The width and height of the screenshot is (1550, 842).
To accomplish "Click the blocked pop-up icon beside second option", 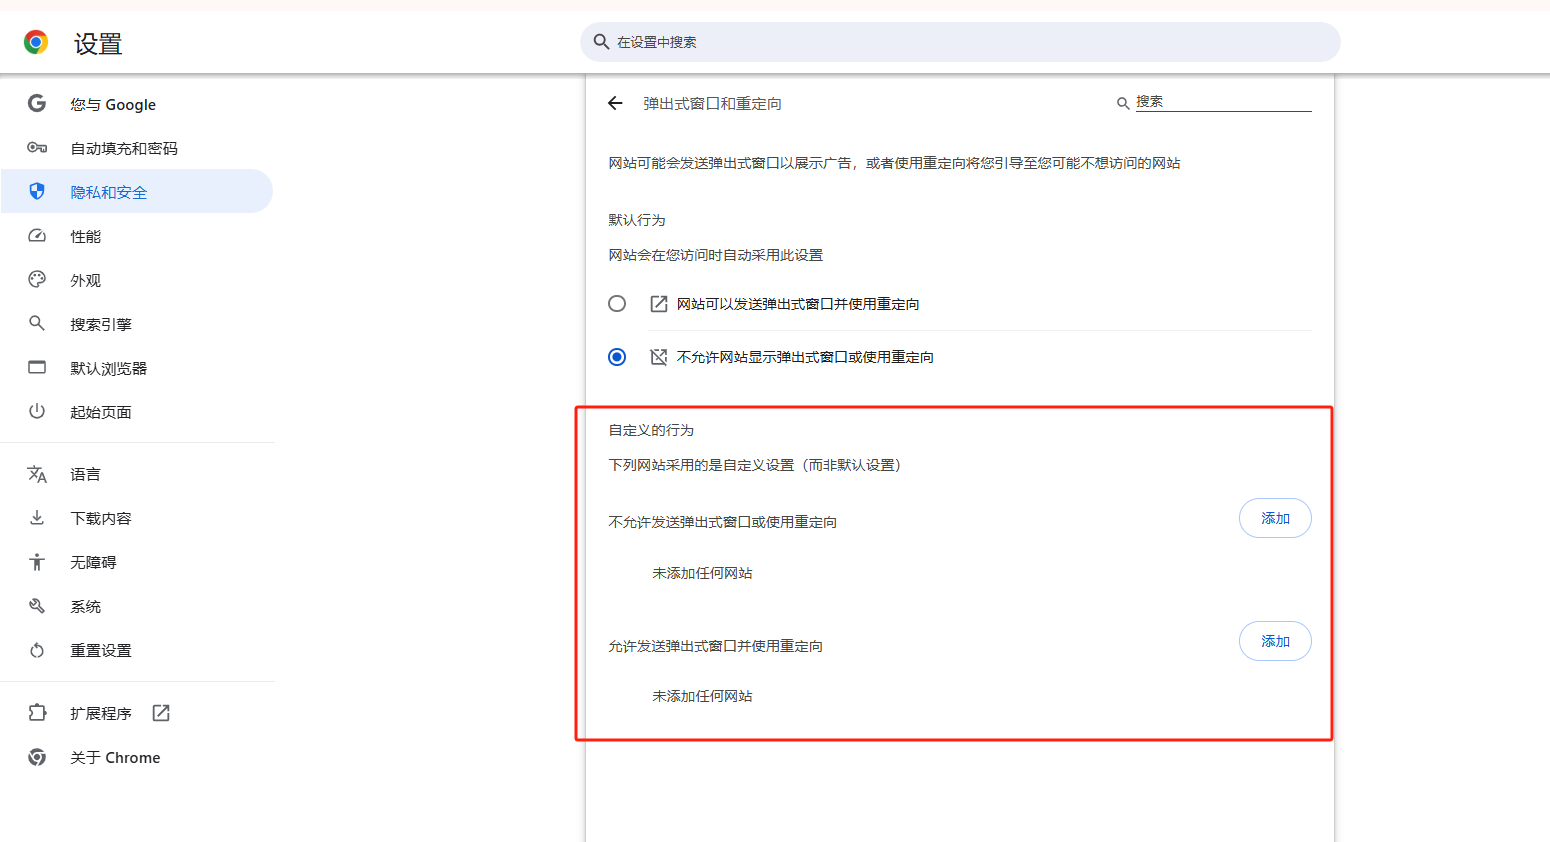I will pos(659,357).
